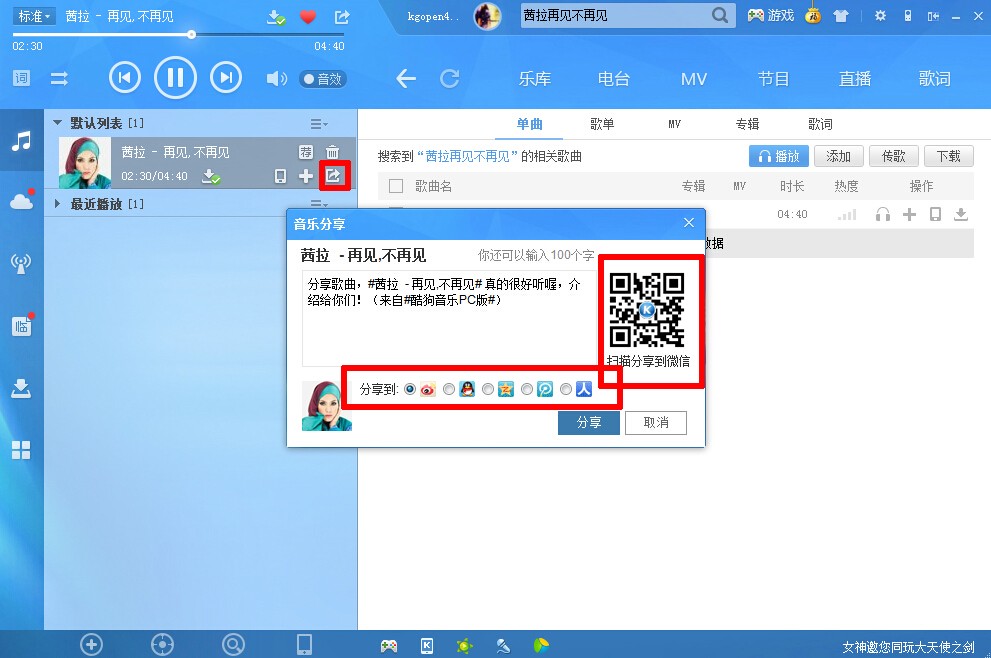Click into the share message text box

tap(450, 319)
